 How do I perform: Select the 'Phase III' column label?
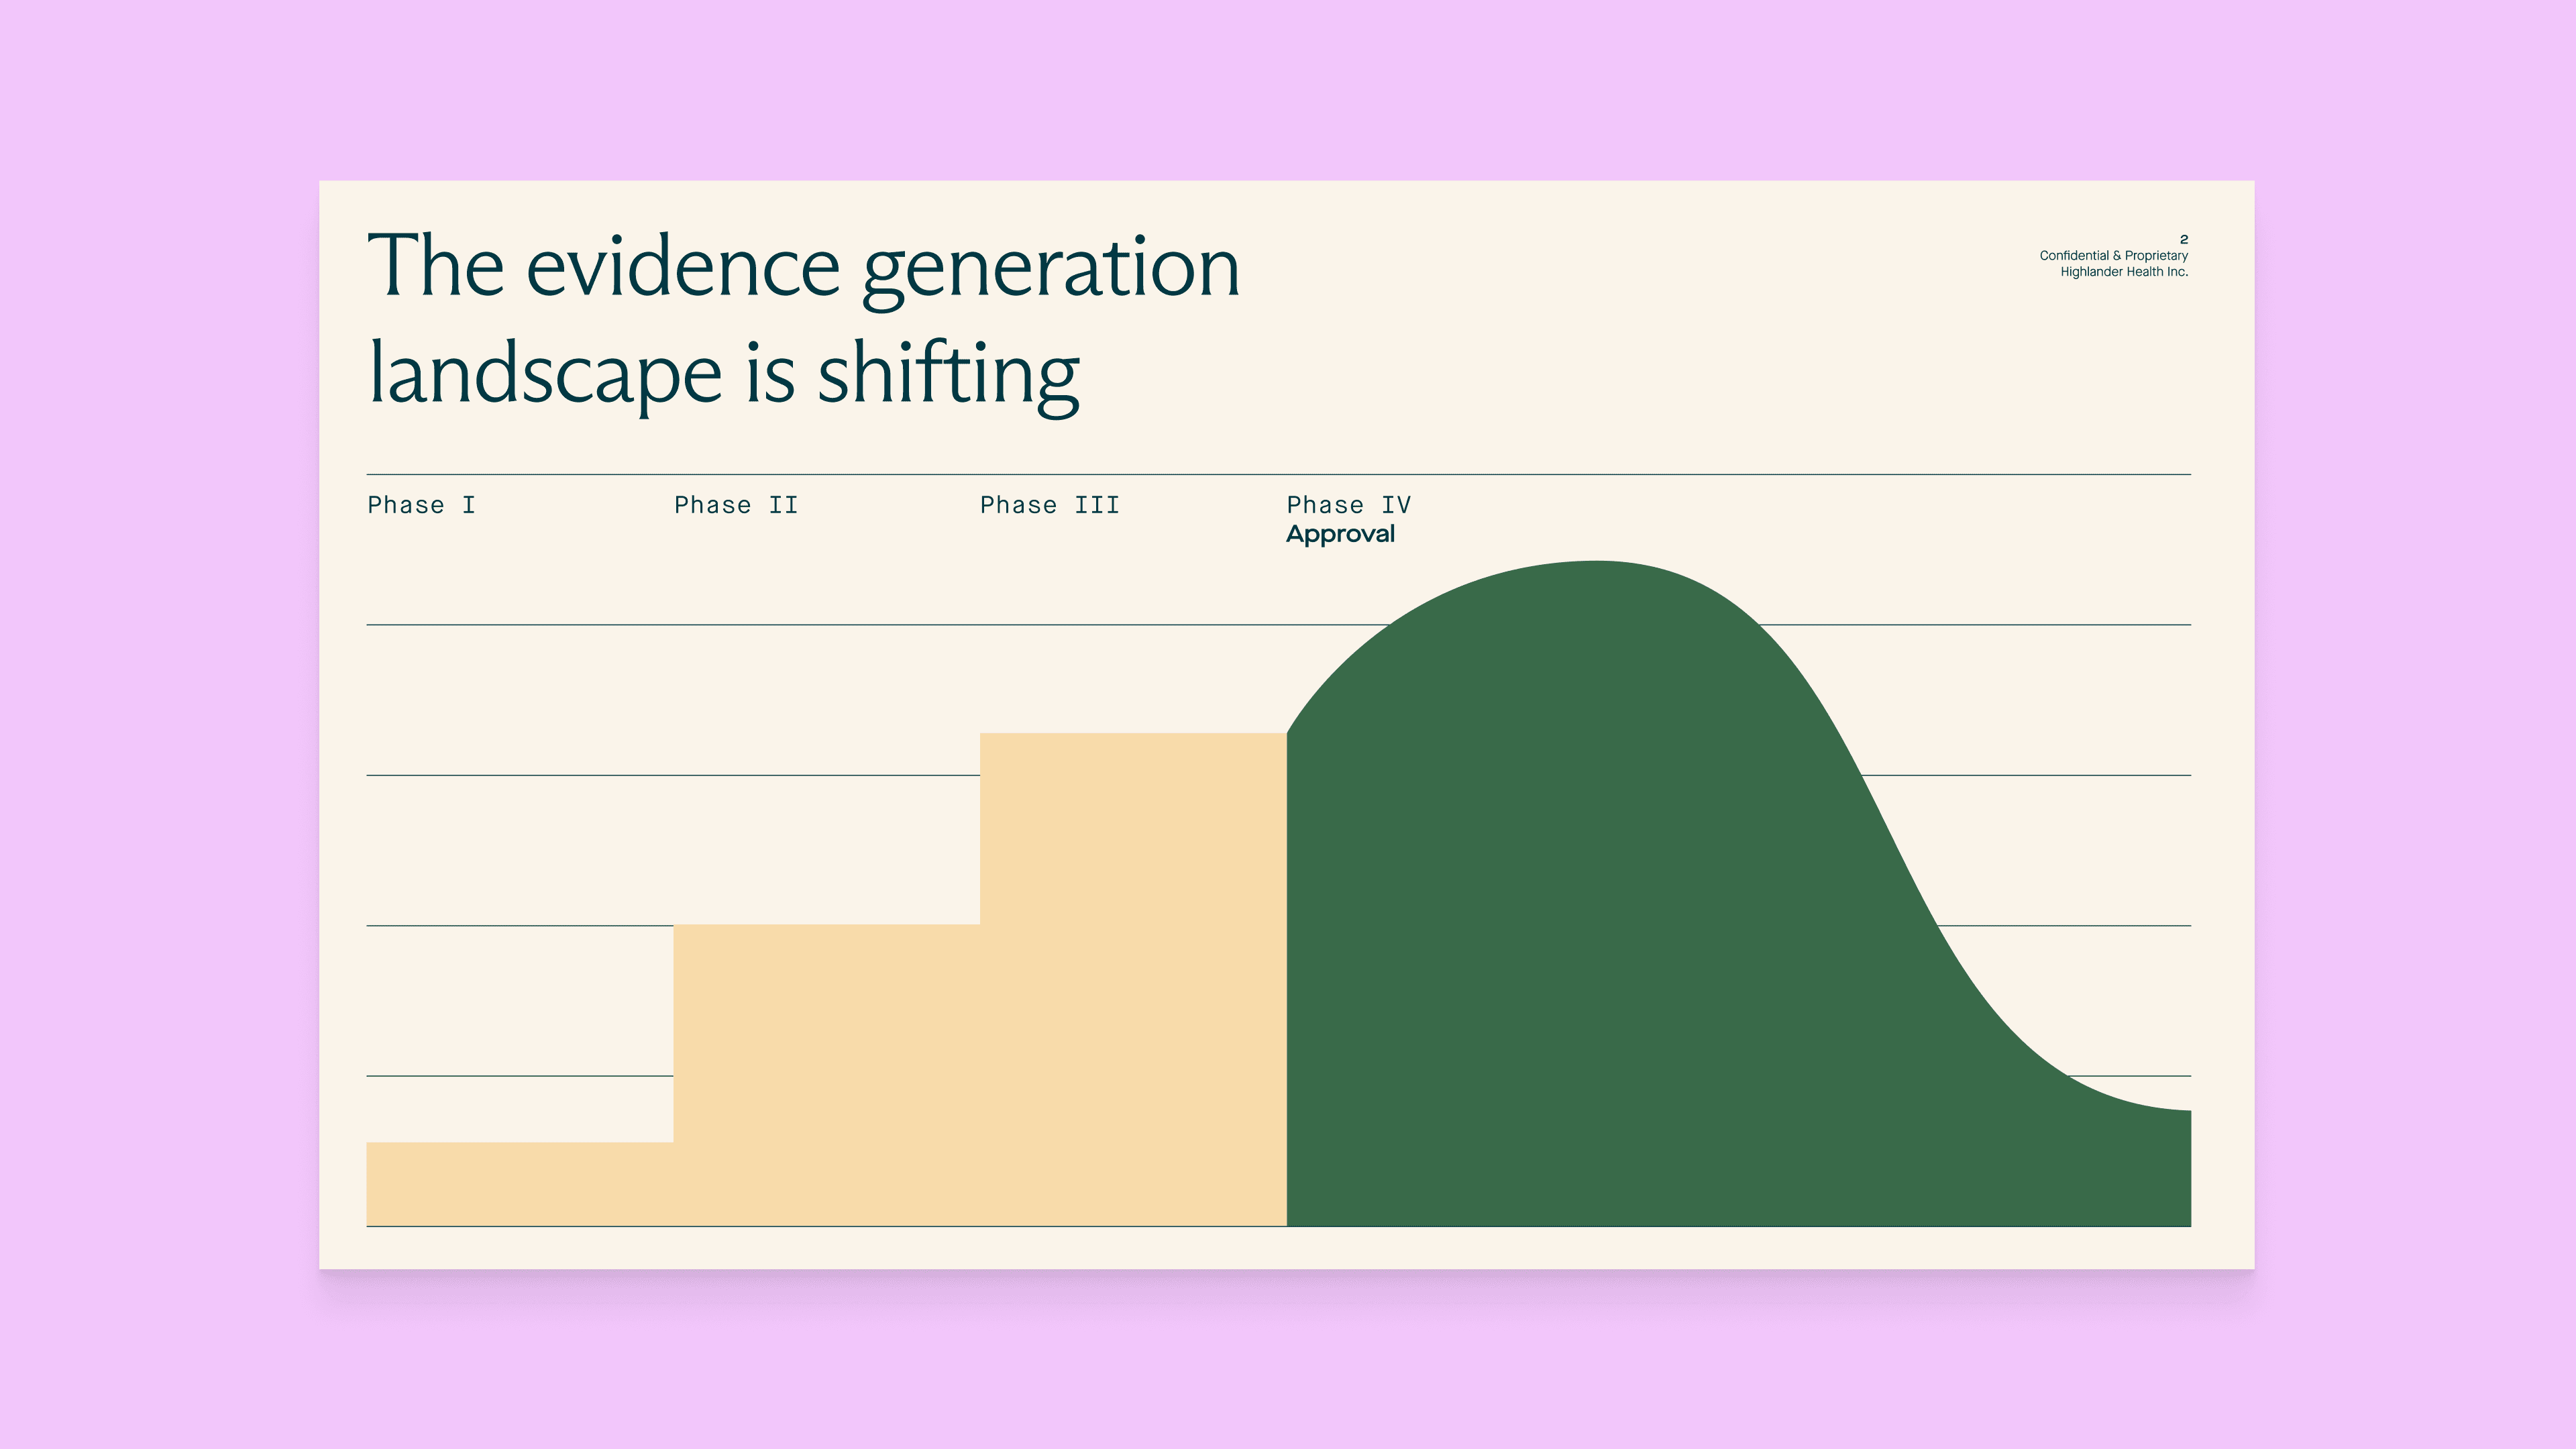(1049, 505)
